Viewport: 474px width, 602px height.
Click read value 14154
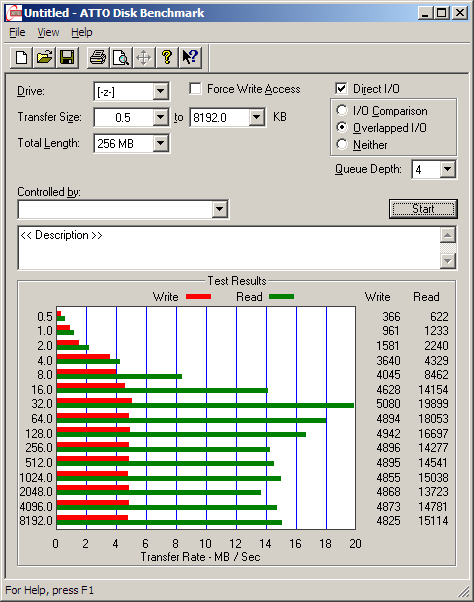433,390
